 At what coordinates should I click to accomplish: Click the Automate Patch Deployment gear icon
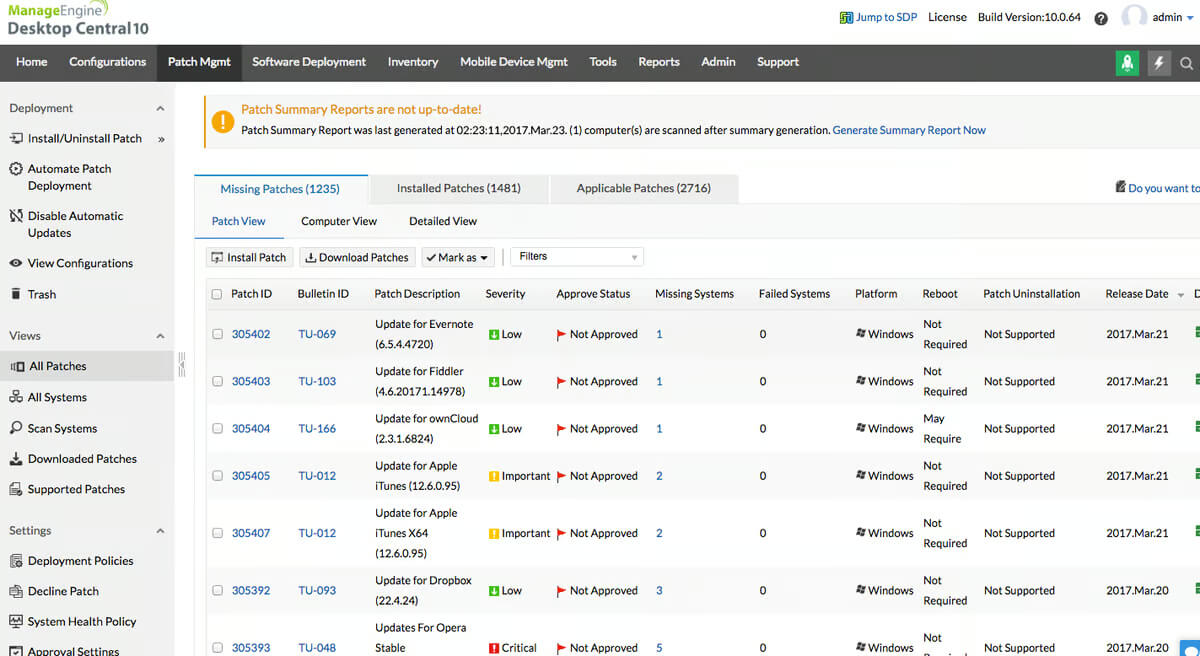[x=16, y=169]
